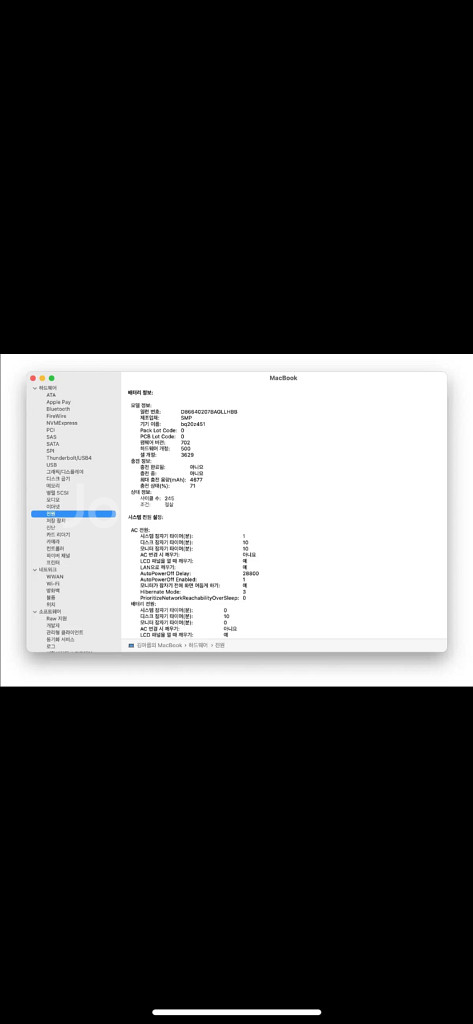Click the charge state value 71

[x=193, y=486]
